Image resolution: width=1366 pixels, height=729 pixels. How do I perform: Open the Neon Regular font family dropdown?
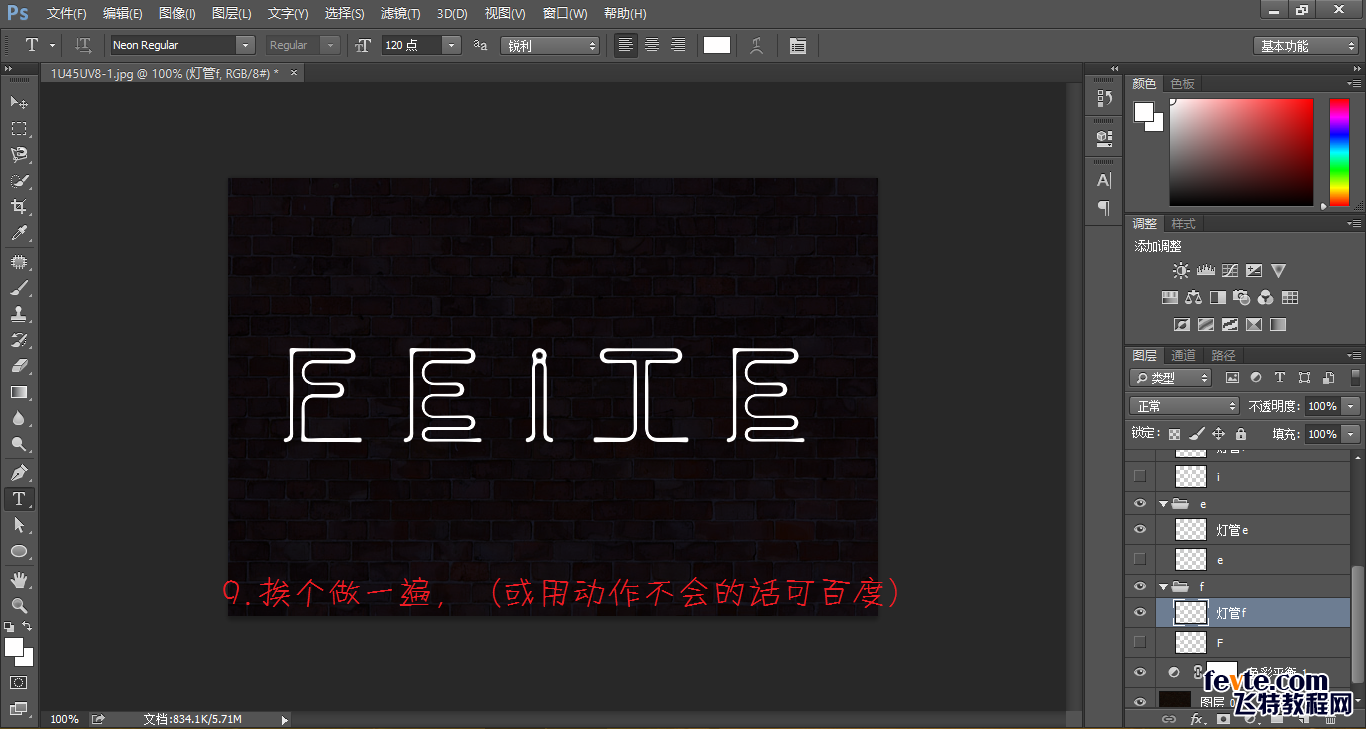pyautogui.click(x=245, y=45)
